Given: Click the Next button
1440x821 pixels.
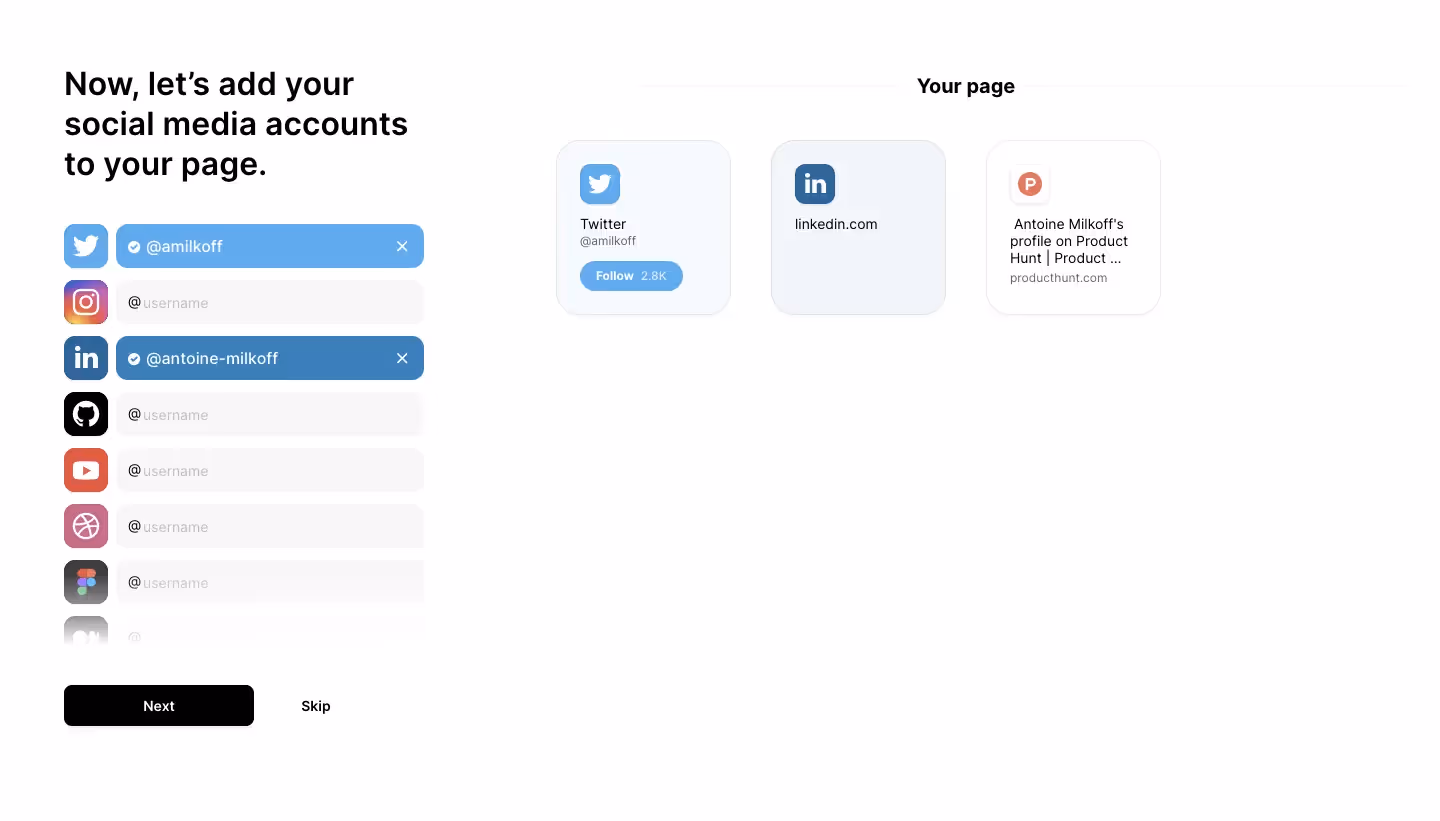Looking at the screenshot, I should [x=158, y=706].
